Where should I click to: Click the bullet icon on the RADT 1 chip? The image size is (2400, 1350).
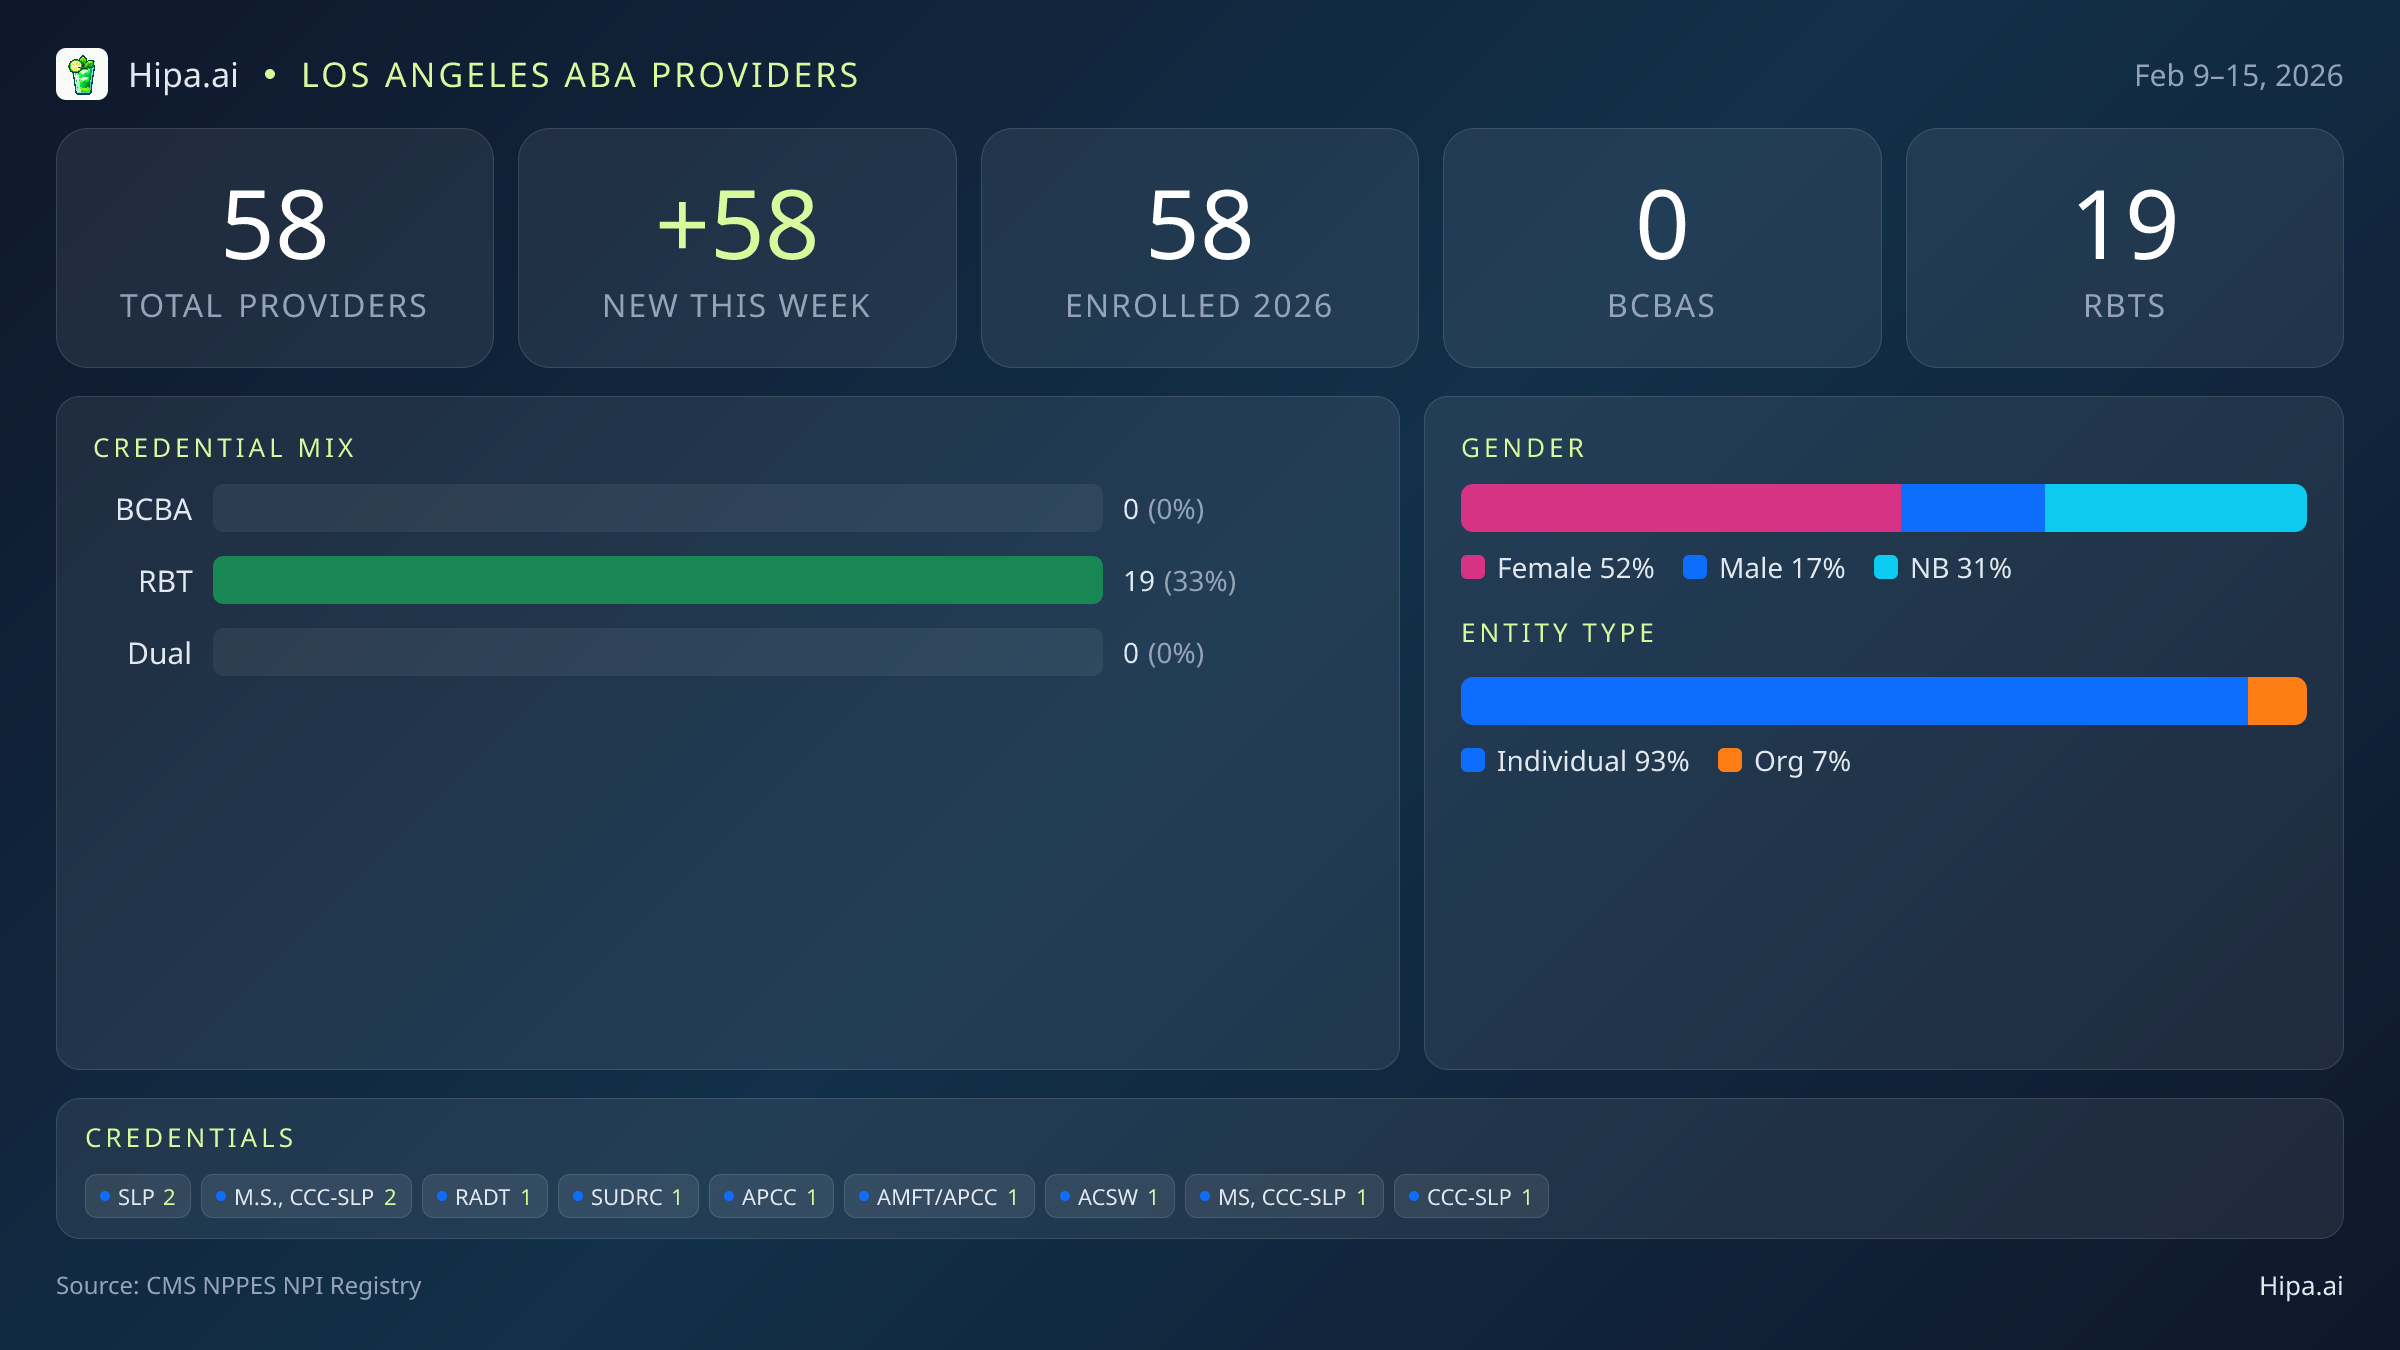click(443, 1195)
